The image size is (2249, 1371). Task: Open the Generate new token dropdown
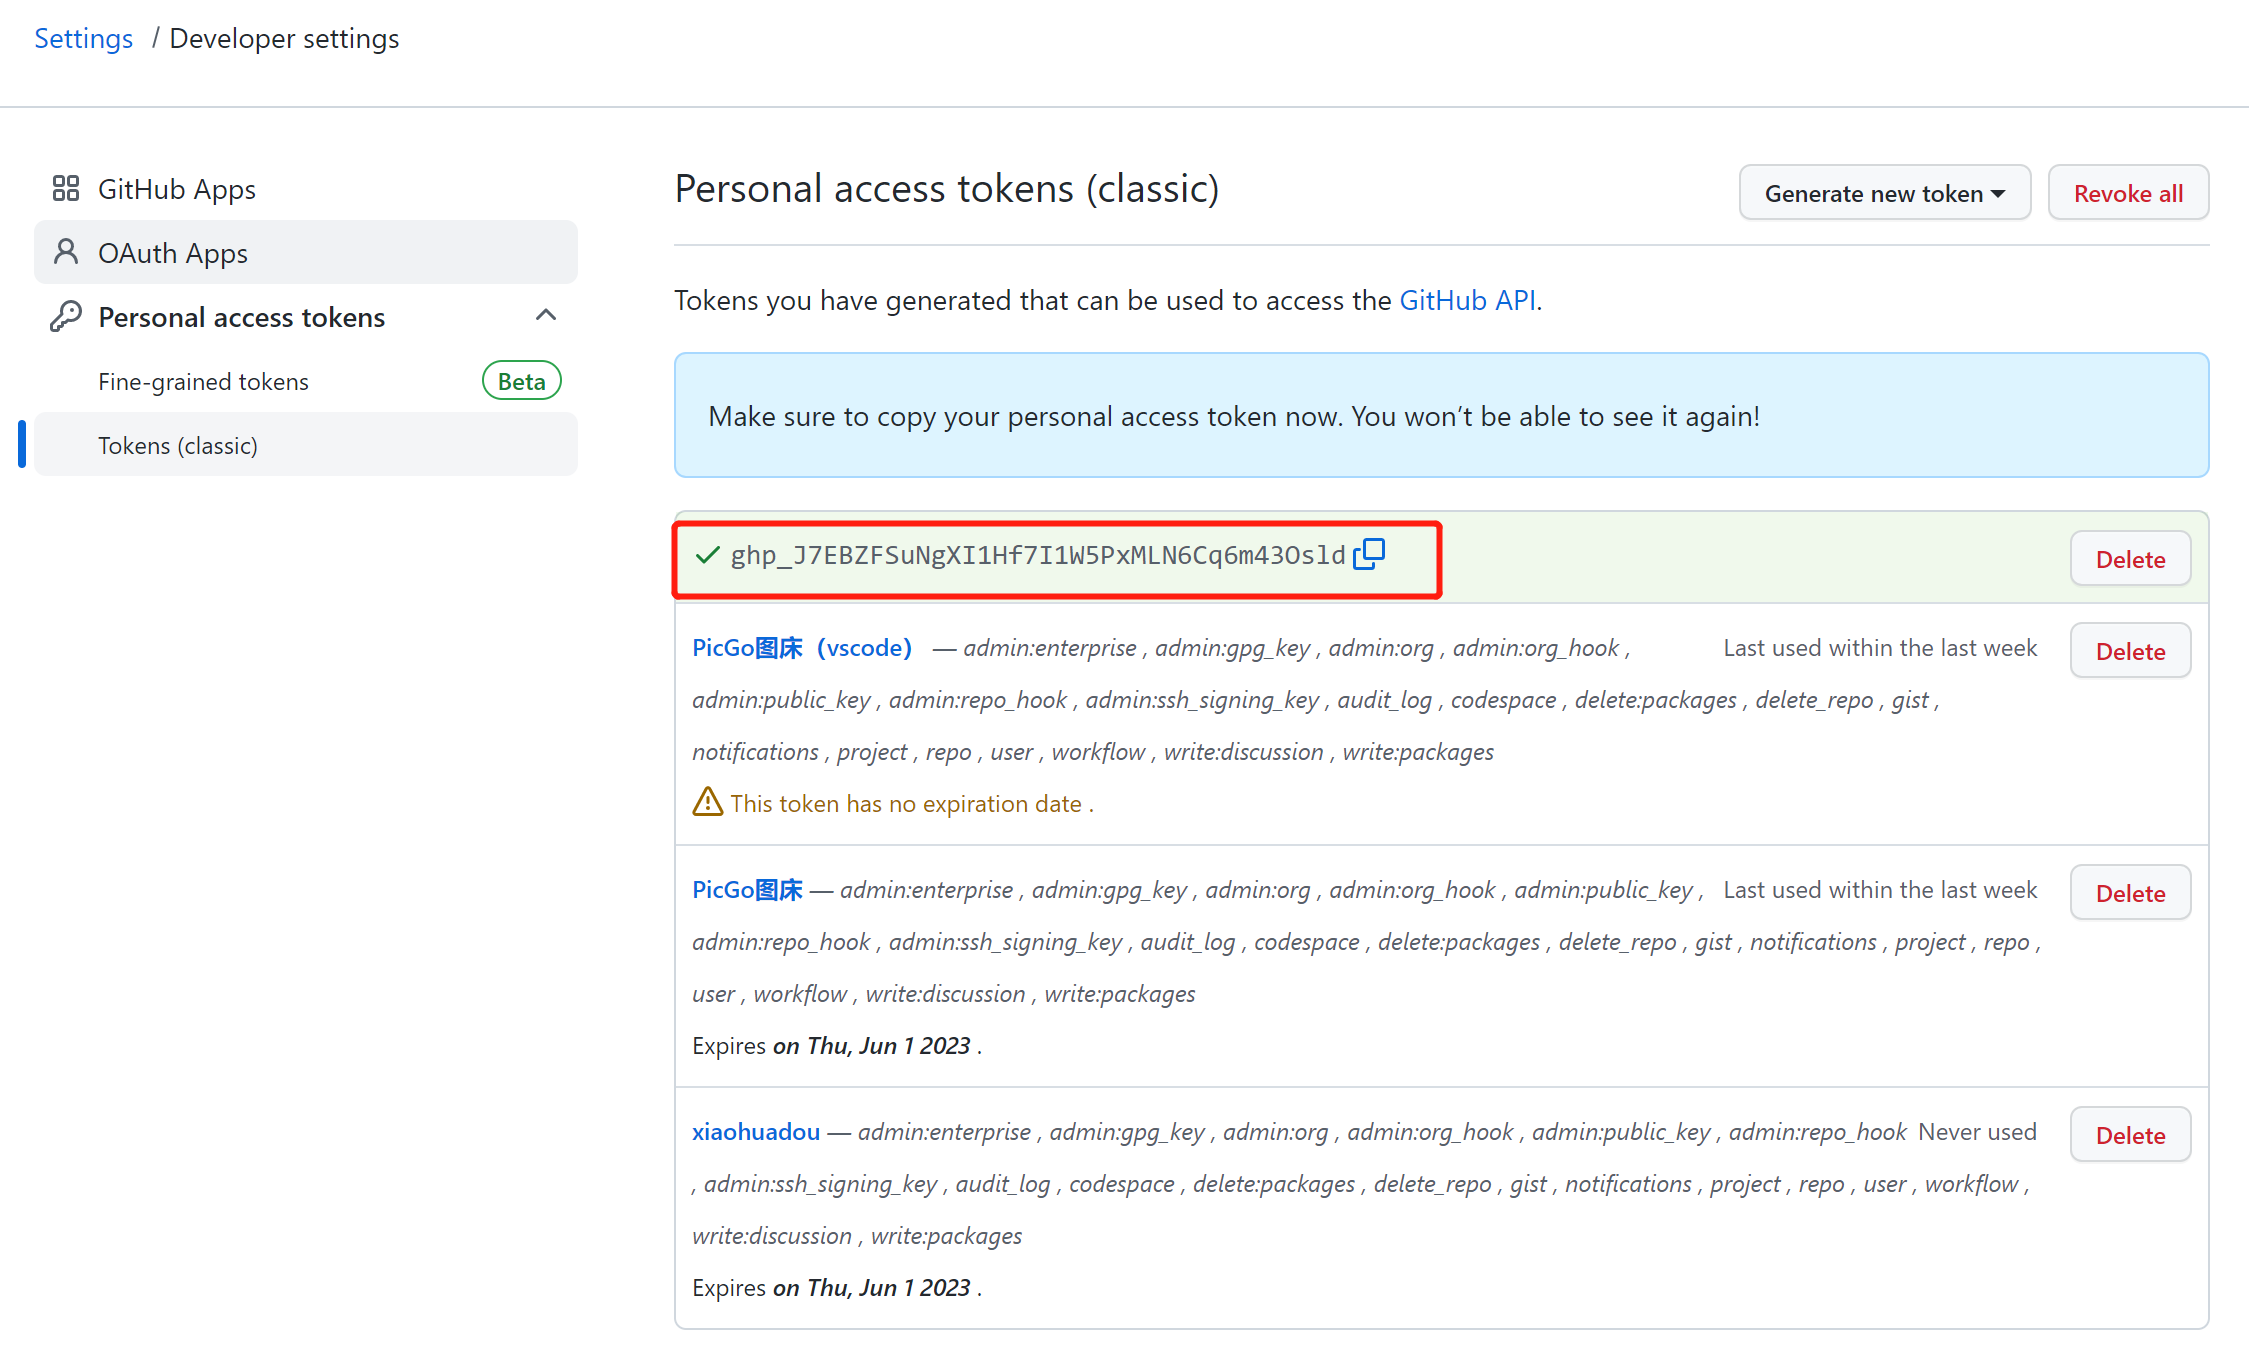pyautogui.click(x=1884, y=193)
